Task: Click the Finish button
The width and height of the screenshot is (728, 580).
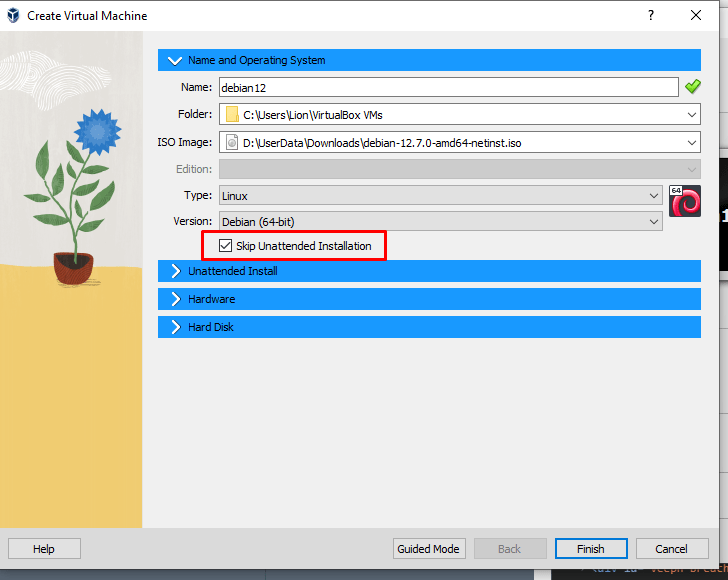Action: point(591,549)
